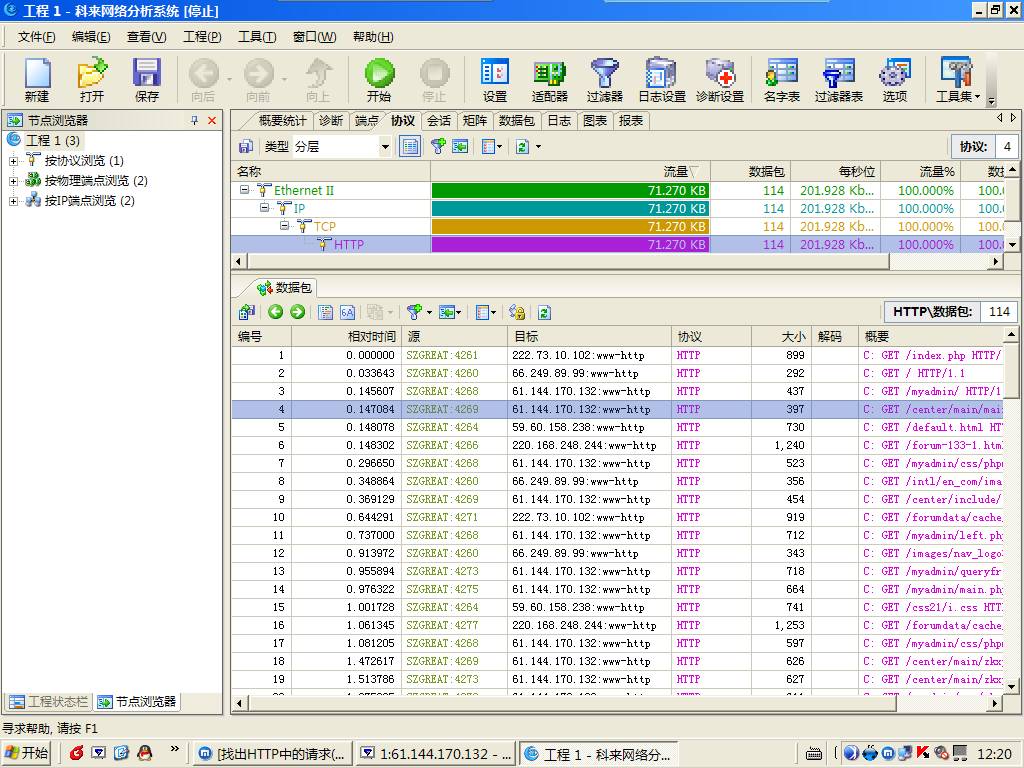Pin the 节点浏览器 panel
This screenshot has width=1024, height=768.
point(195,120)
